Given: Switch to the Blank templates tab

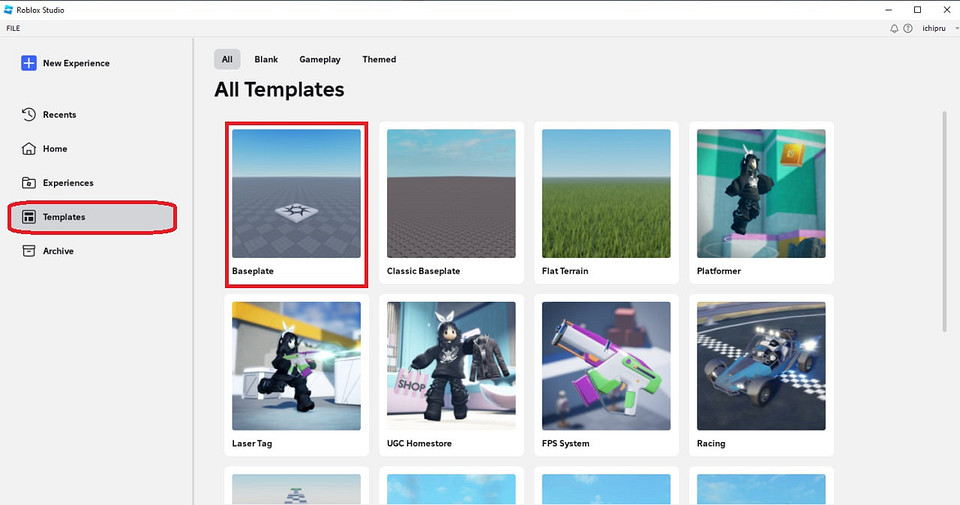Looking at the screenshot, I should pyautogui.click(x=266, y=60).
